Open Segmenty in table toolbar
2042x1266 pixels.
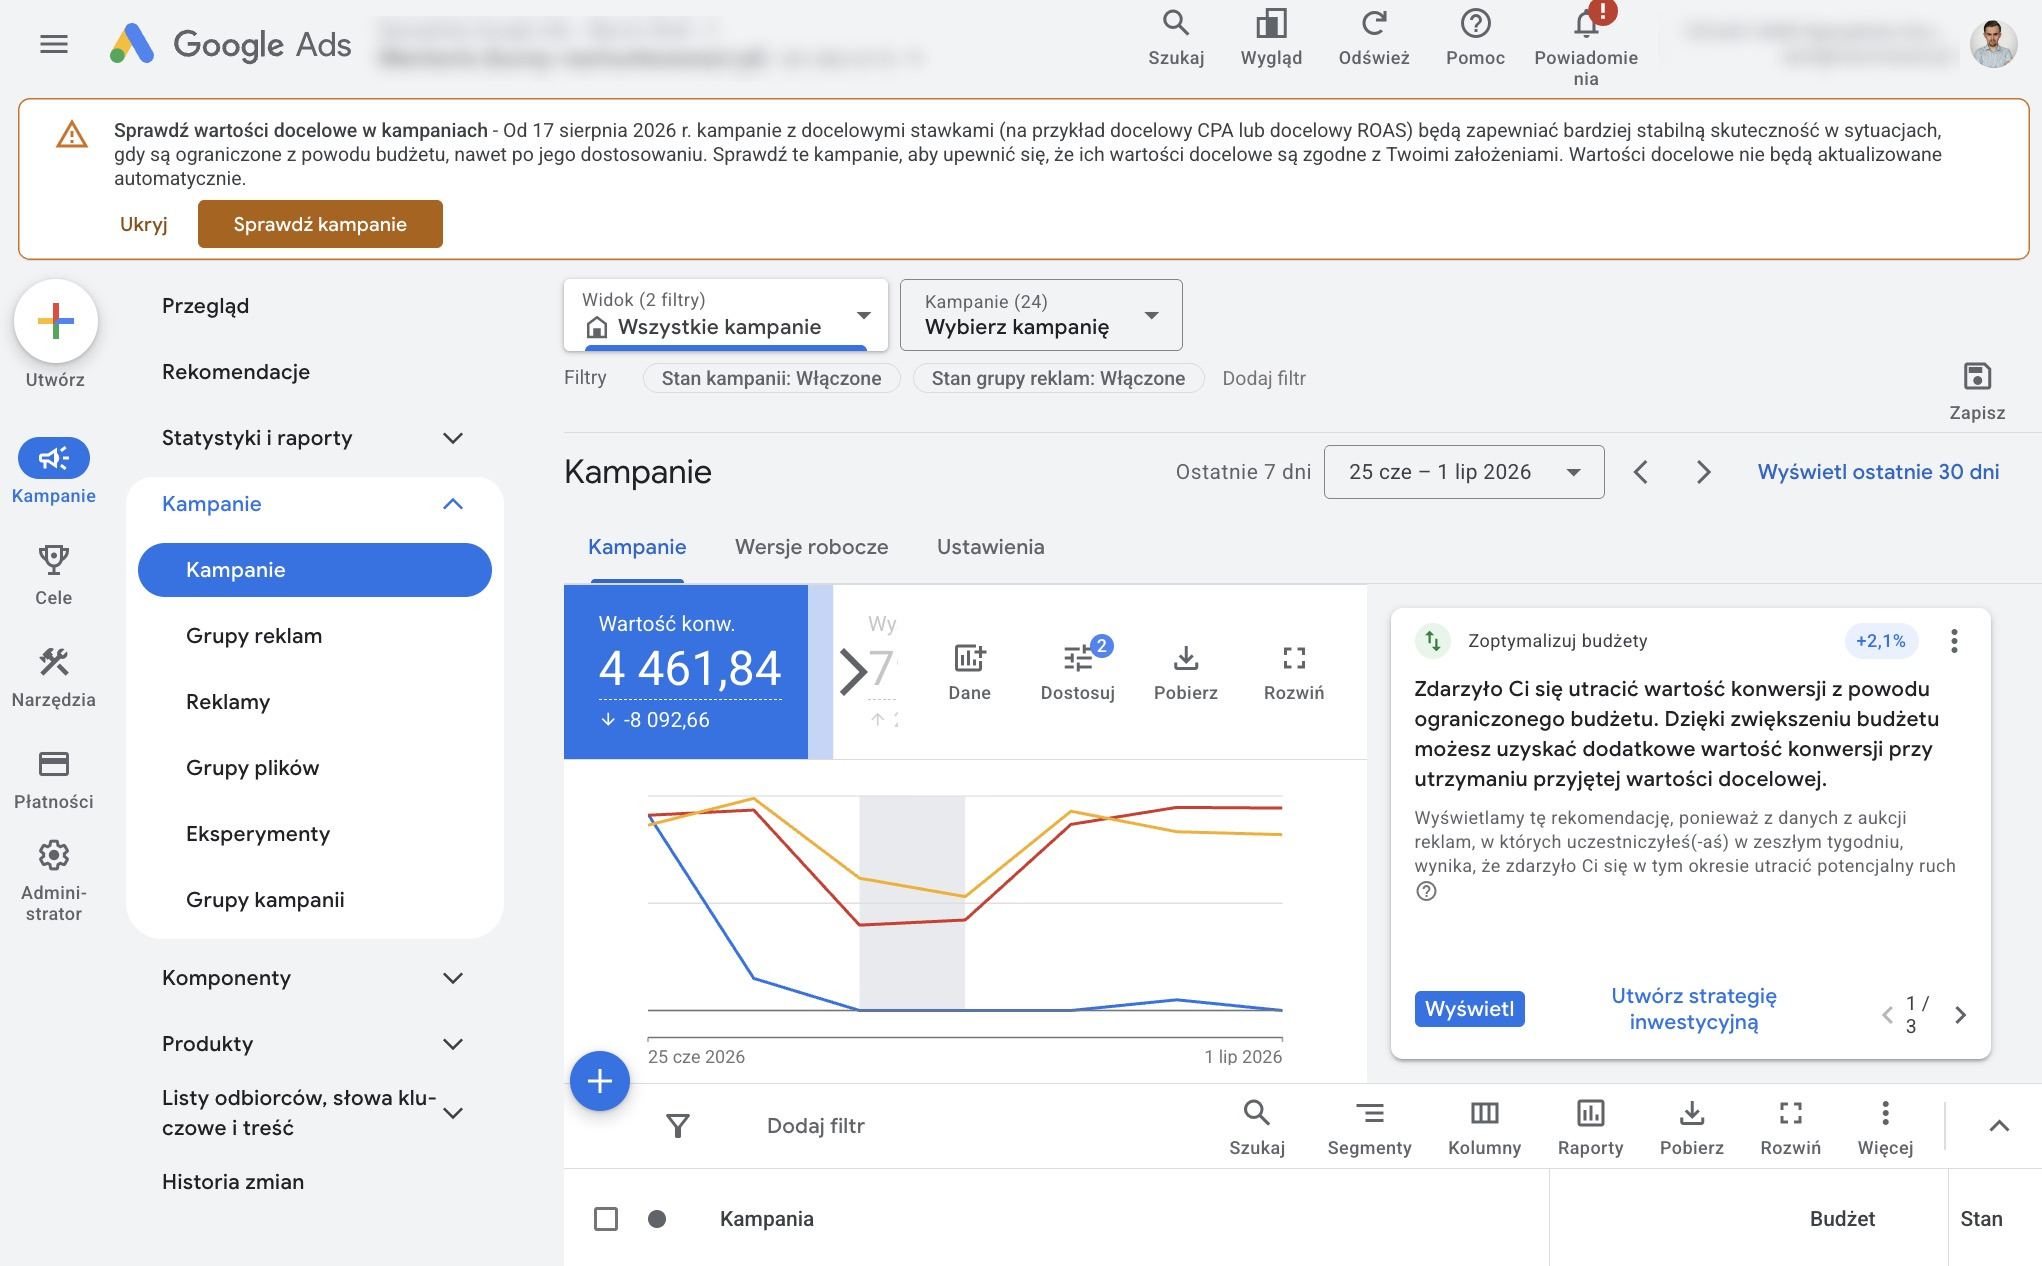[x=1369, y=1127]
